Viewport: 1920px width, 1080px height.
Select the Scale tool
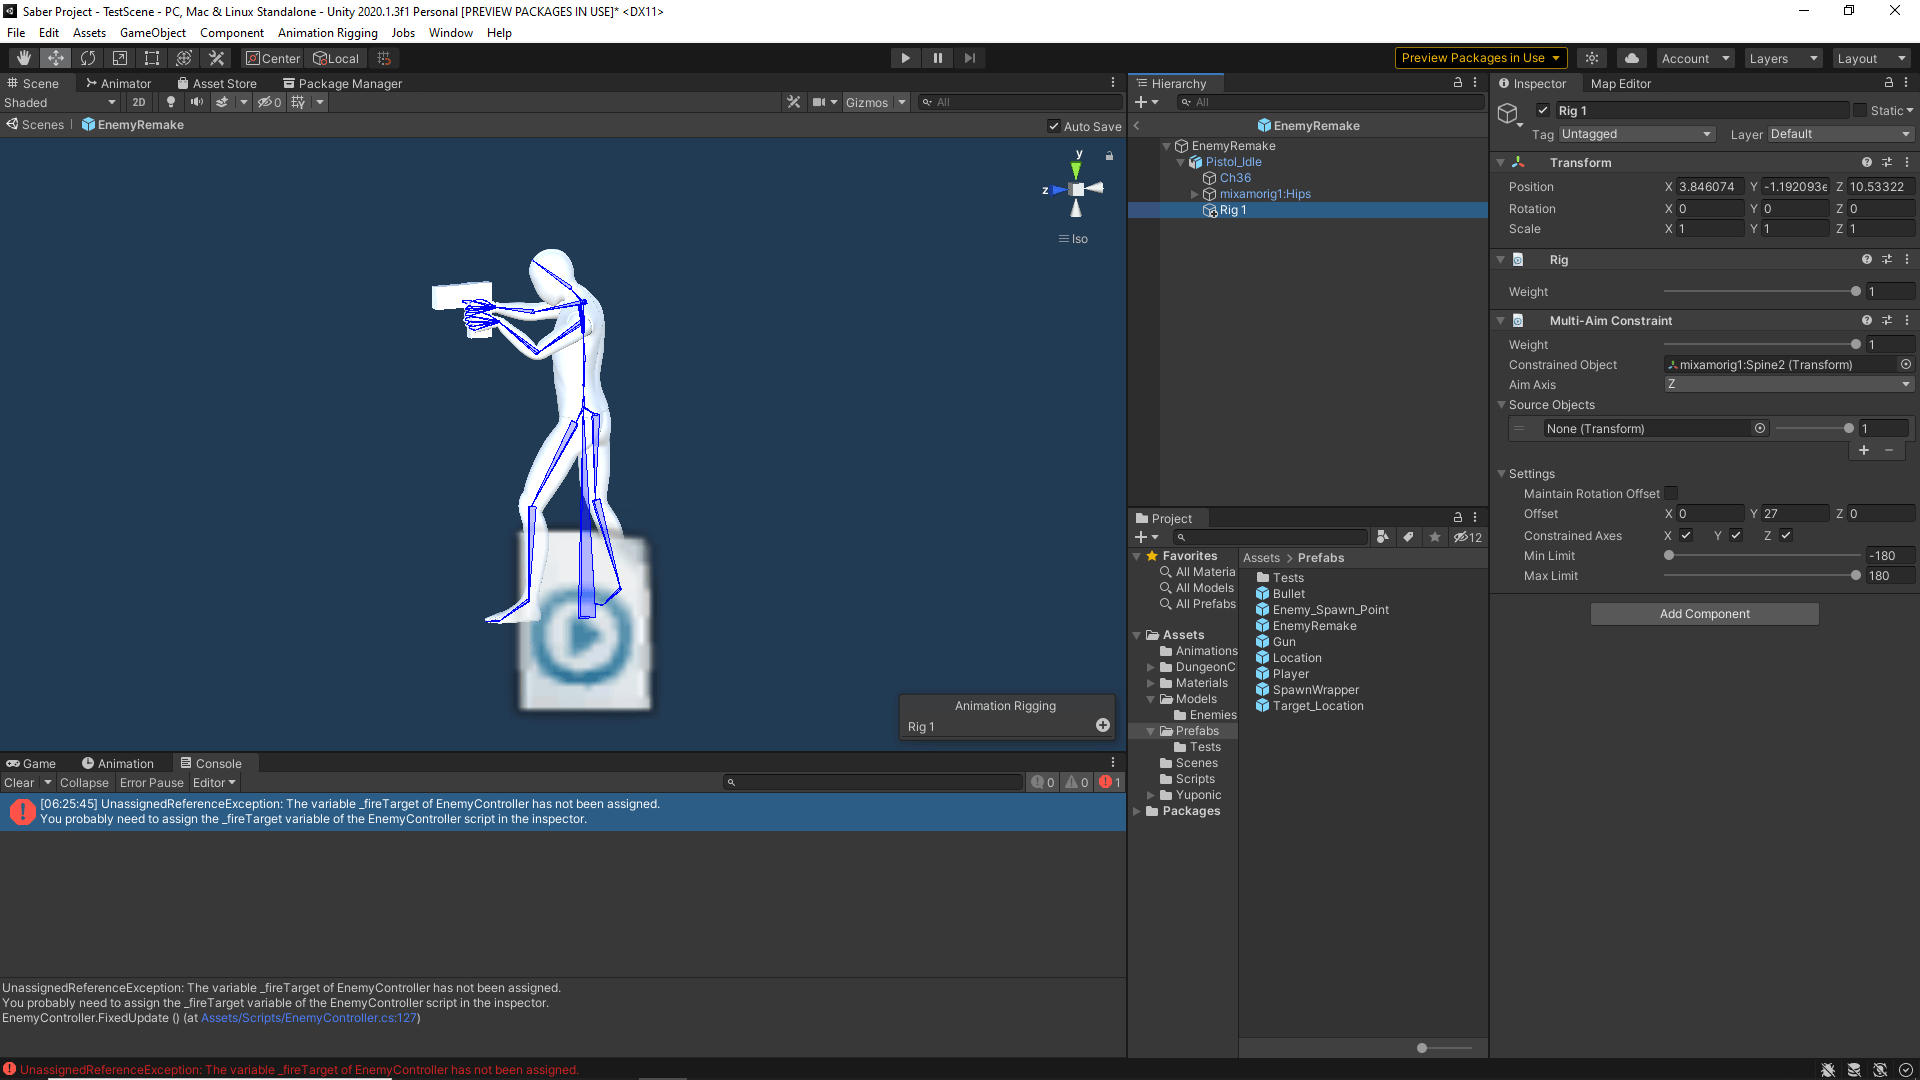pos(120,58)
